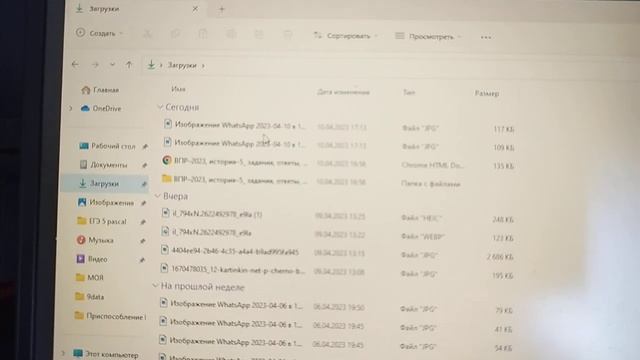Open the Просмотреть dropdown

429,37
